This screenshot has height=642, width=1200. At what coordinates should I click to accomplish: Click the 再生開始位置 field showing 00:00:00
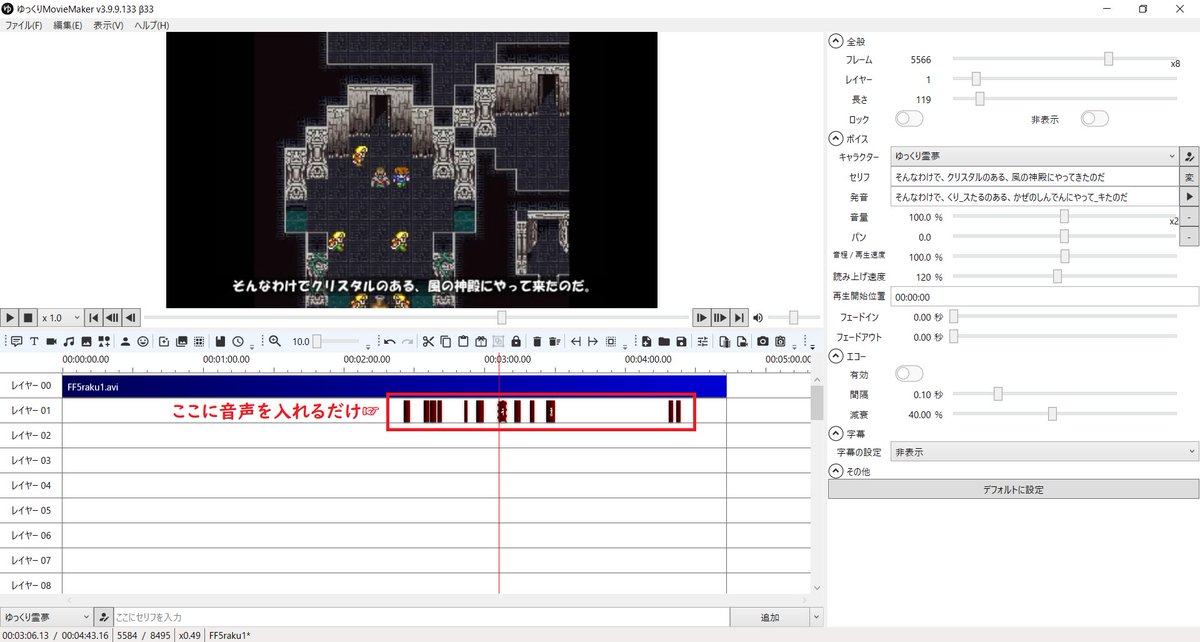click(1044, 296)
